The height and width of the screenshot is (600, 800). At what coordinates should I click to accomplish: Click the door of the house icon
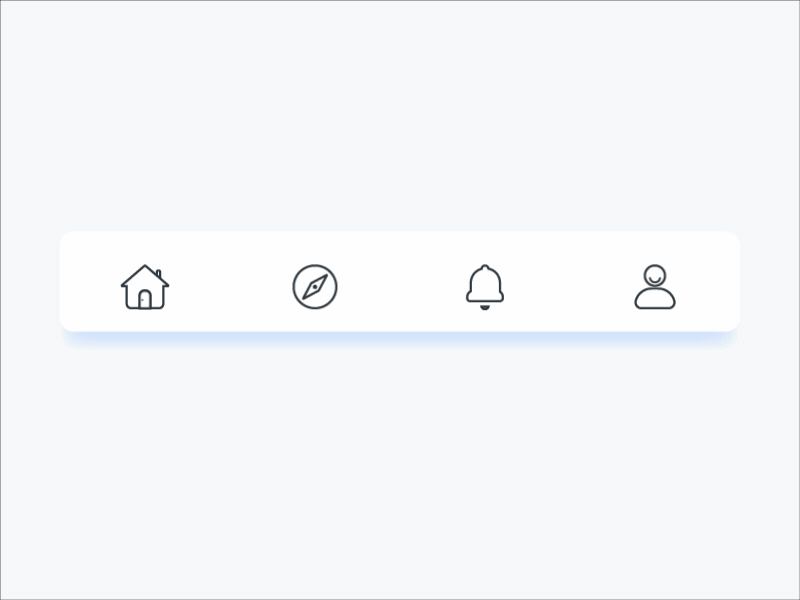145,299
